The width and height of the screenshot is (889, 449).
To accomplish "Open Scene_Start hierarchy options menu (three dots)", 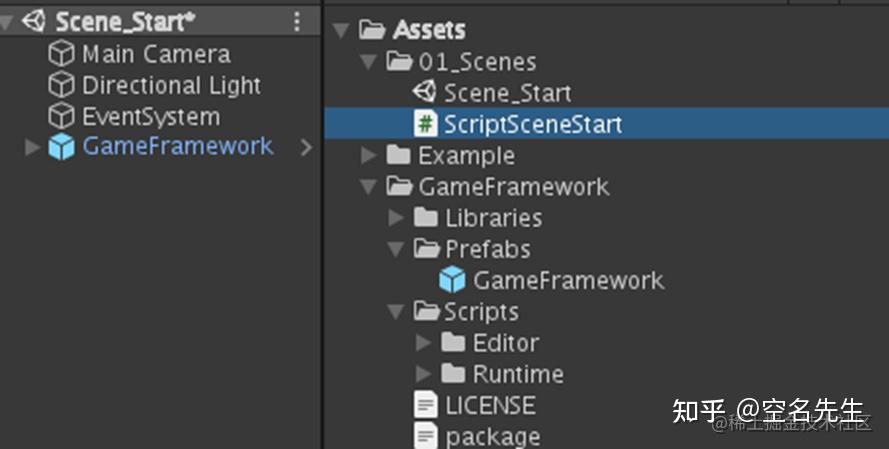I will tap(297, 22).
